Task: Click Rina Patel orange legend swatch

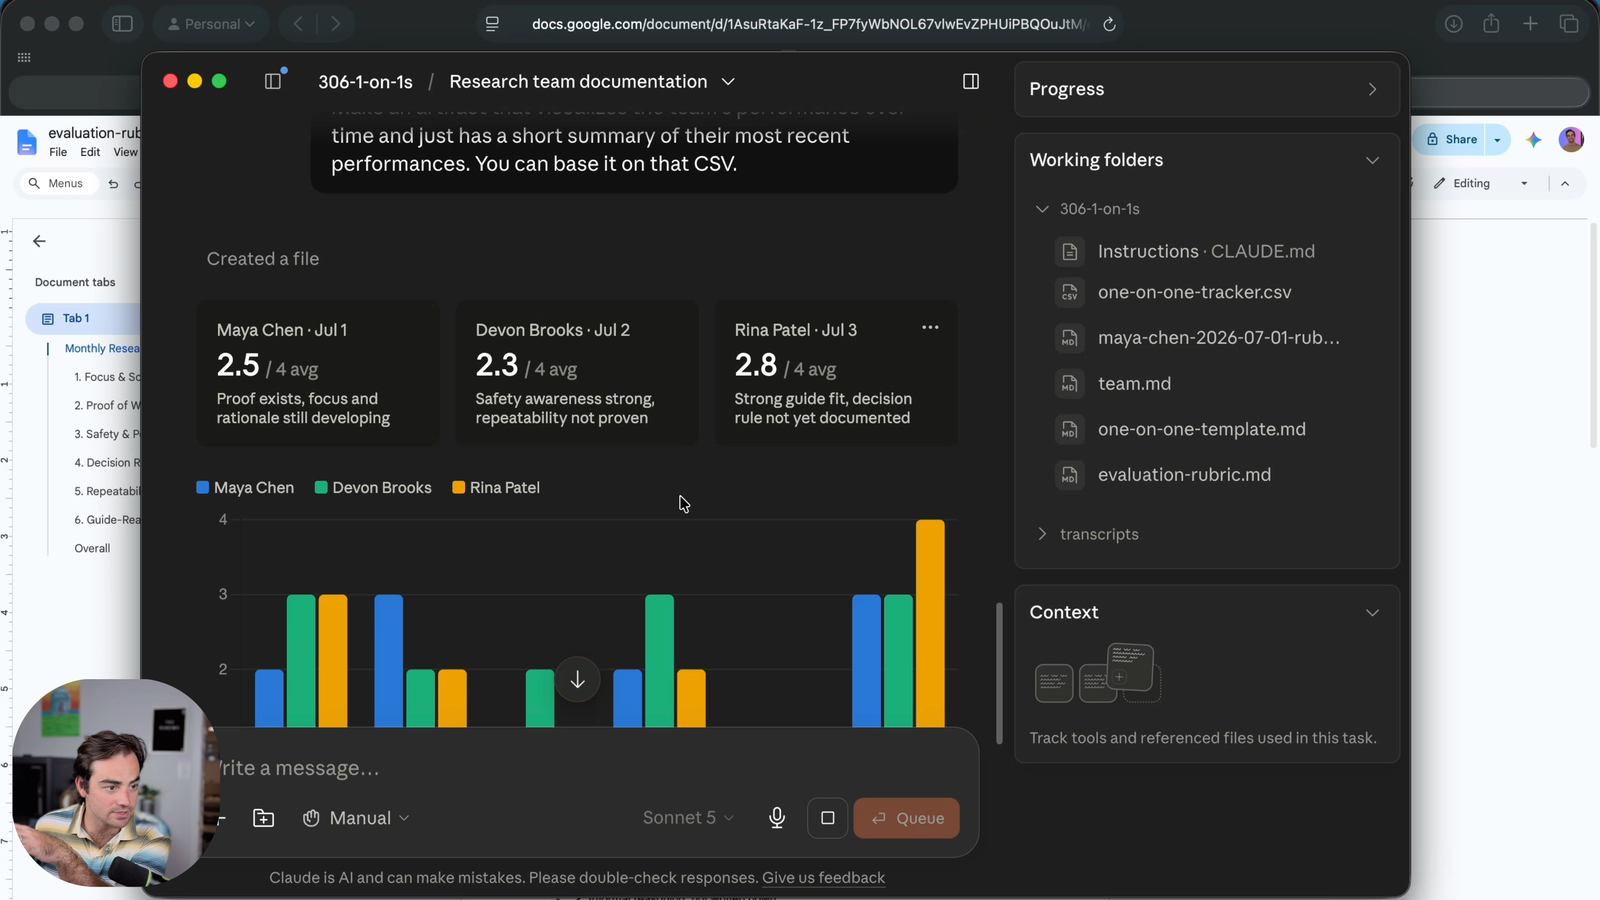Action: coord(459,488)
